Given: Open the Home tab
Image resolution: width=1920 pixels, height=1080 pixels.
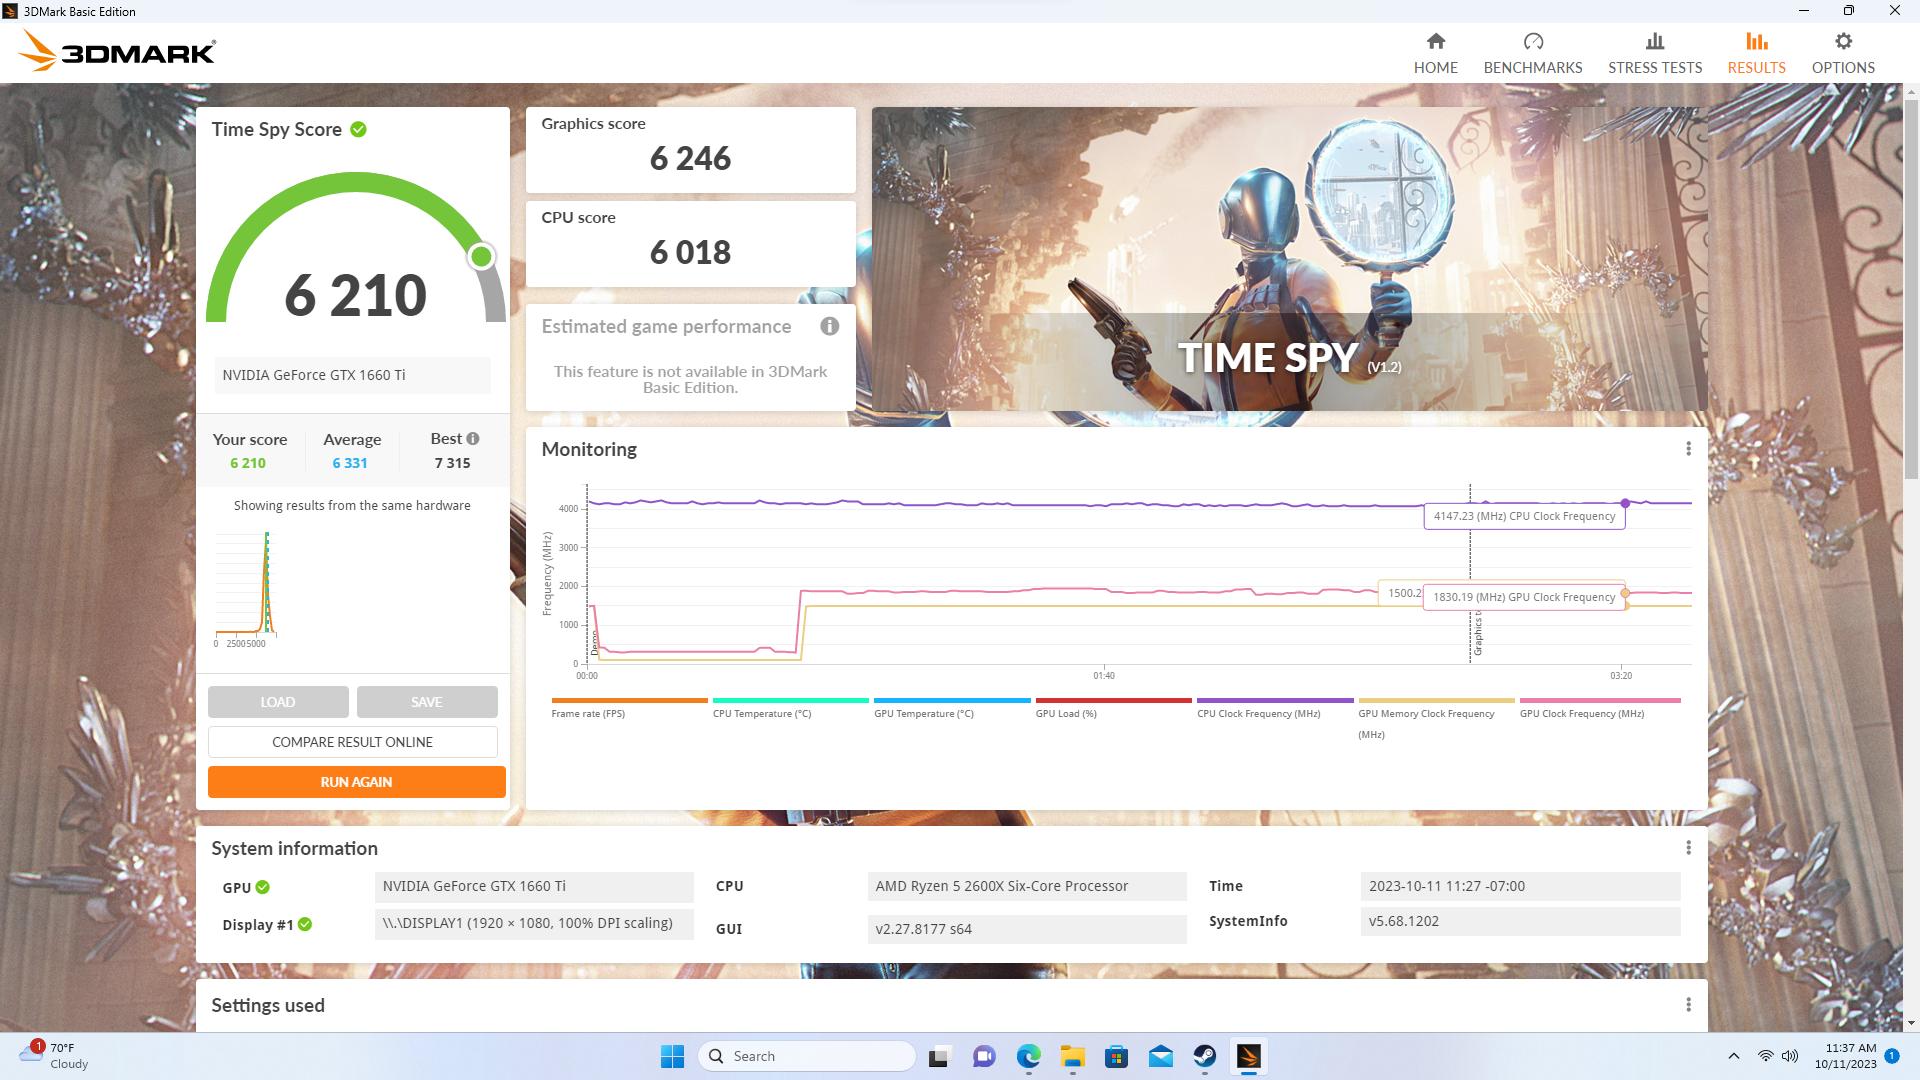Looking at the screenshot, I should tap(1435, 53).
